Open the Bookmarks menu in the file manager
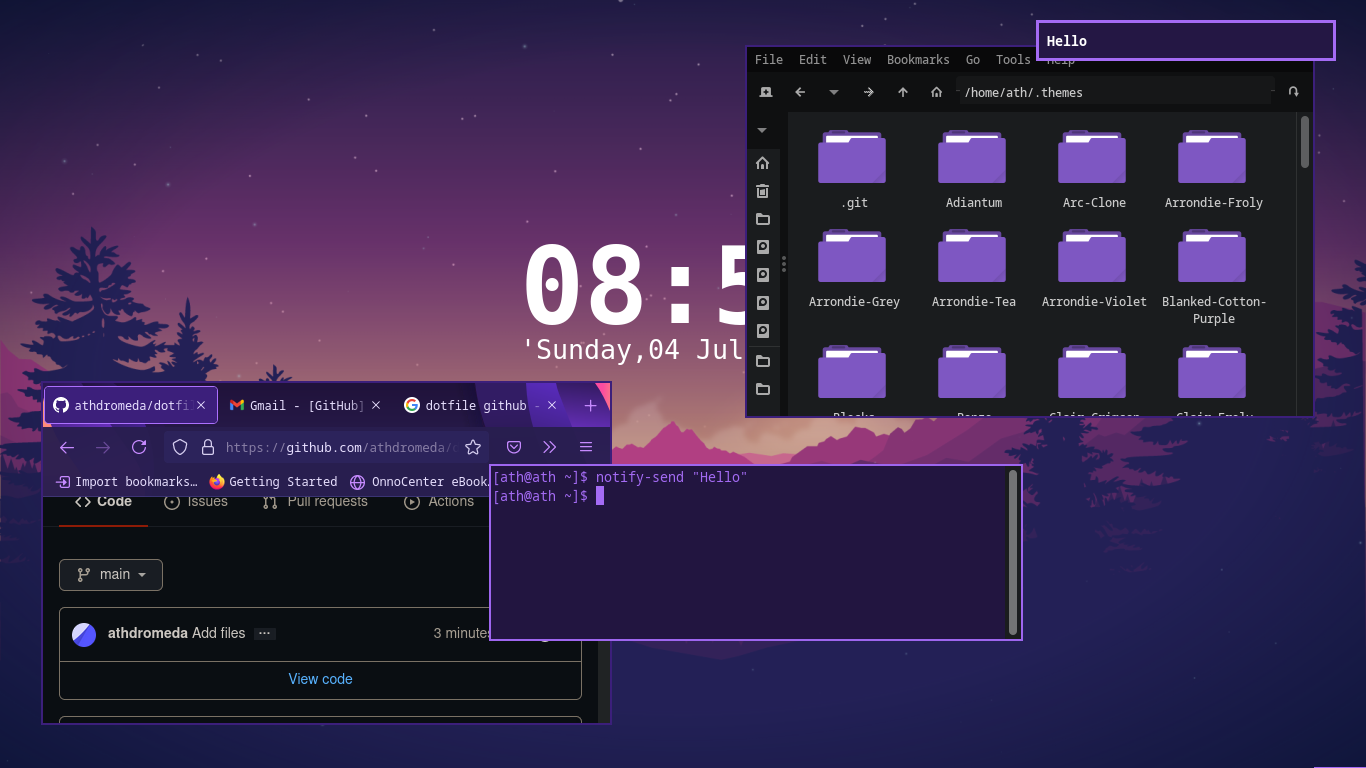Image resolution: width=1366 pixels, height=768 pixels. [918, 60]
